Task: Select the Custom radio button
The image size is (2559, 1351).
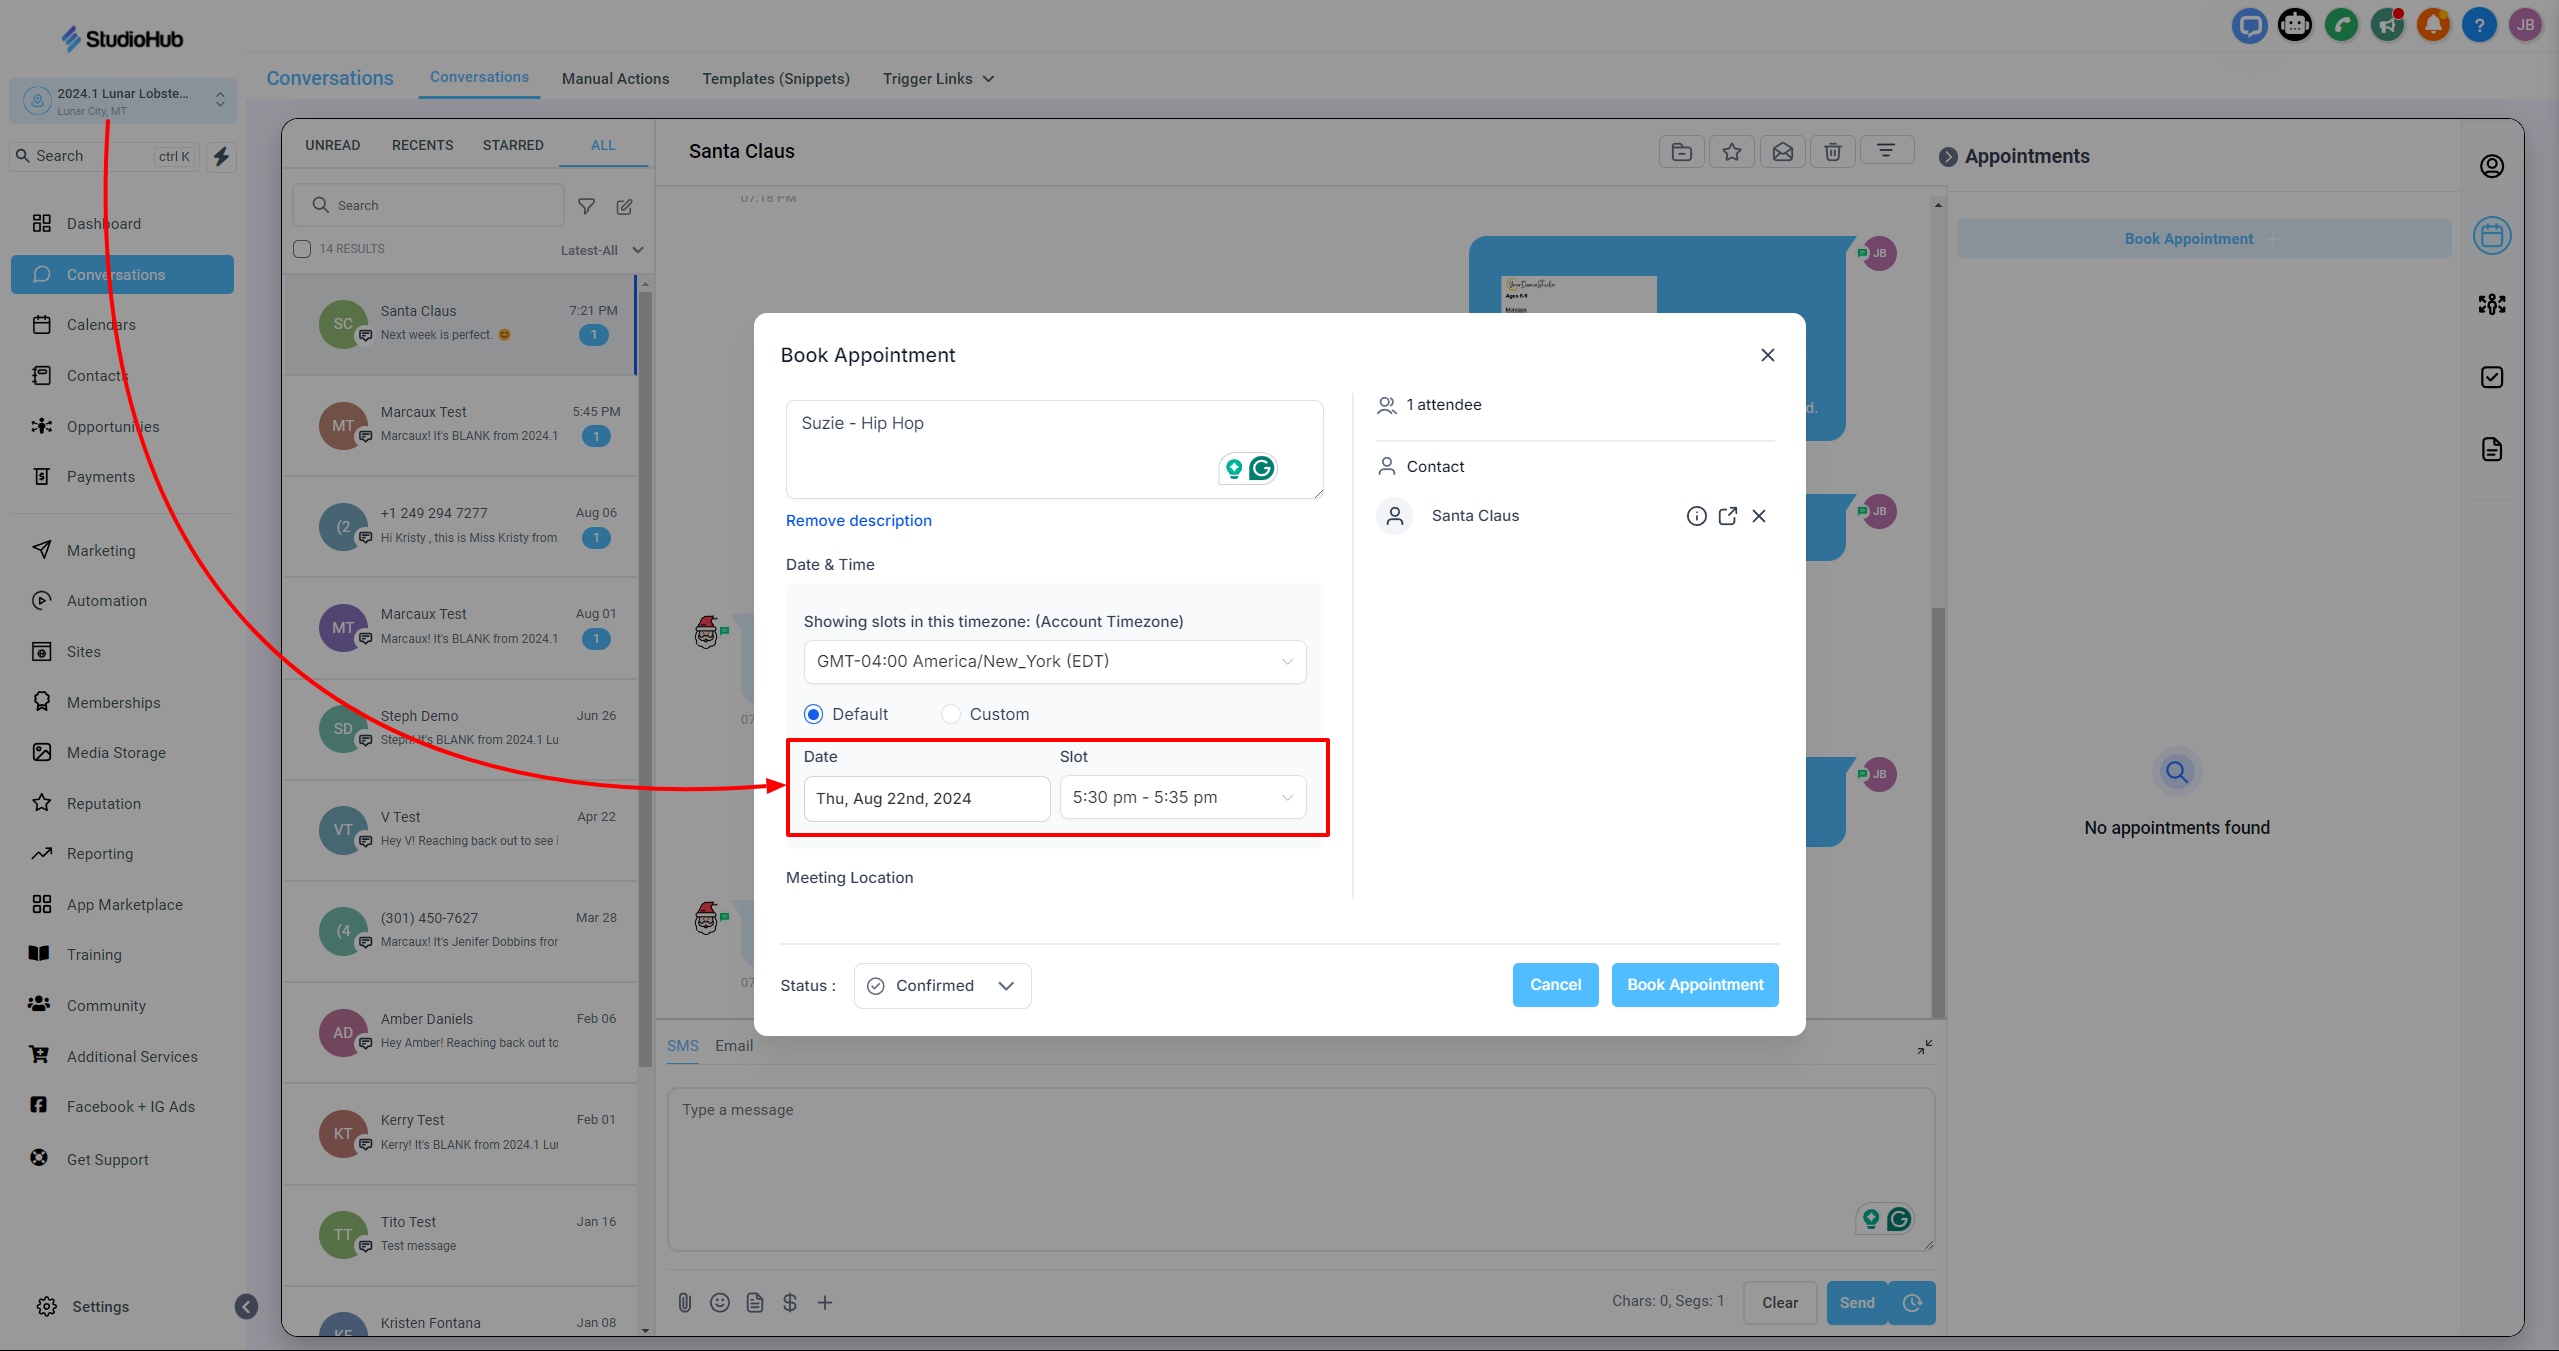Action: pyautogui.click(x=951, y=714)
